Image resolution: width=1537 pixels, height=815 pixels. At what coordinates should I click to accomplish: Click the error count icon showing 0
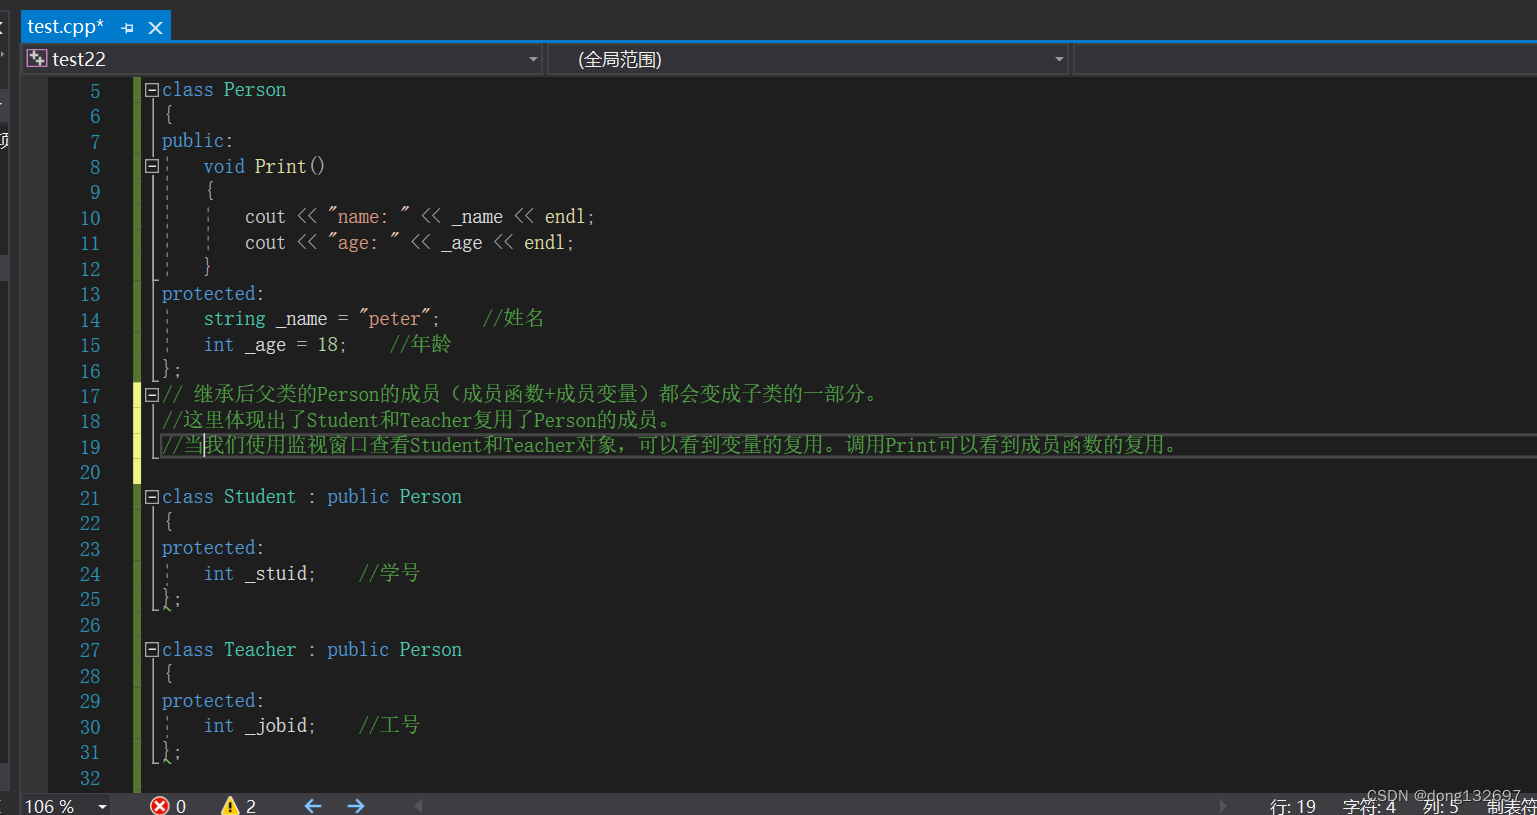coord(159,806)
